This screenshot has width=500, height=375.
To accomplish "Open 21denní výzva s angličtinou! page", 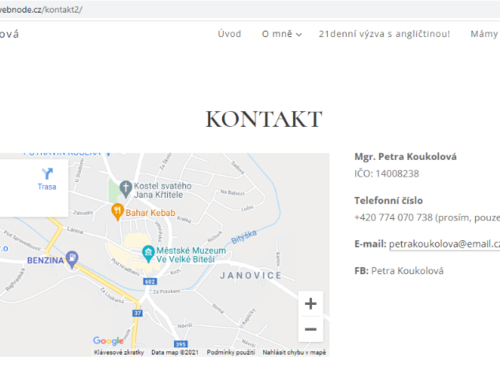I will tap(384, 34).
